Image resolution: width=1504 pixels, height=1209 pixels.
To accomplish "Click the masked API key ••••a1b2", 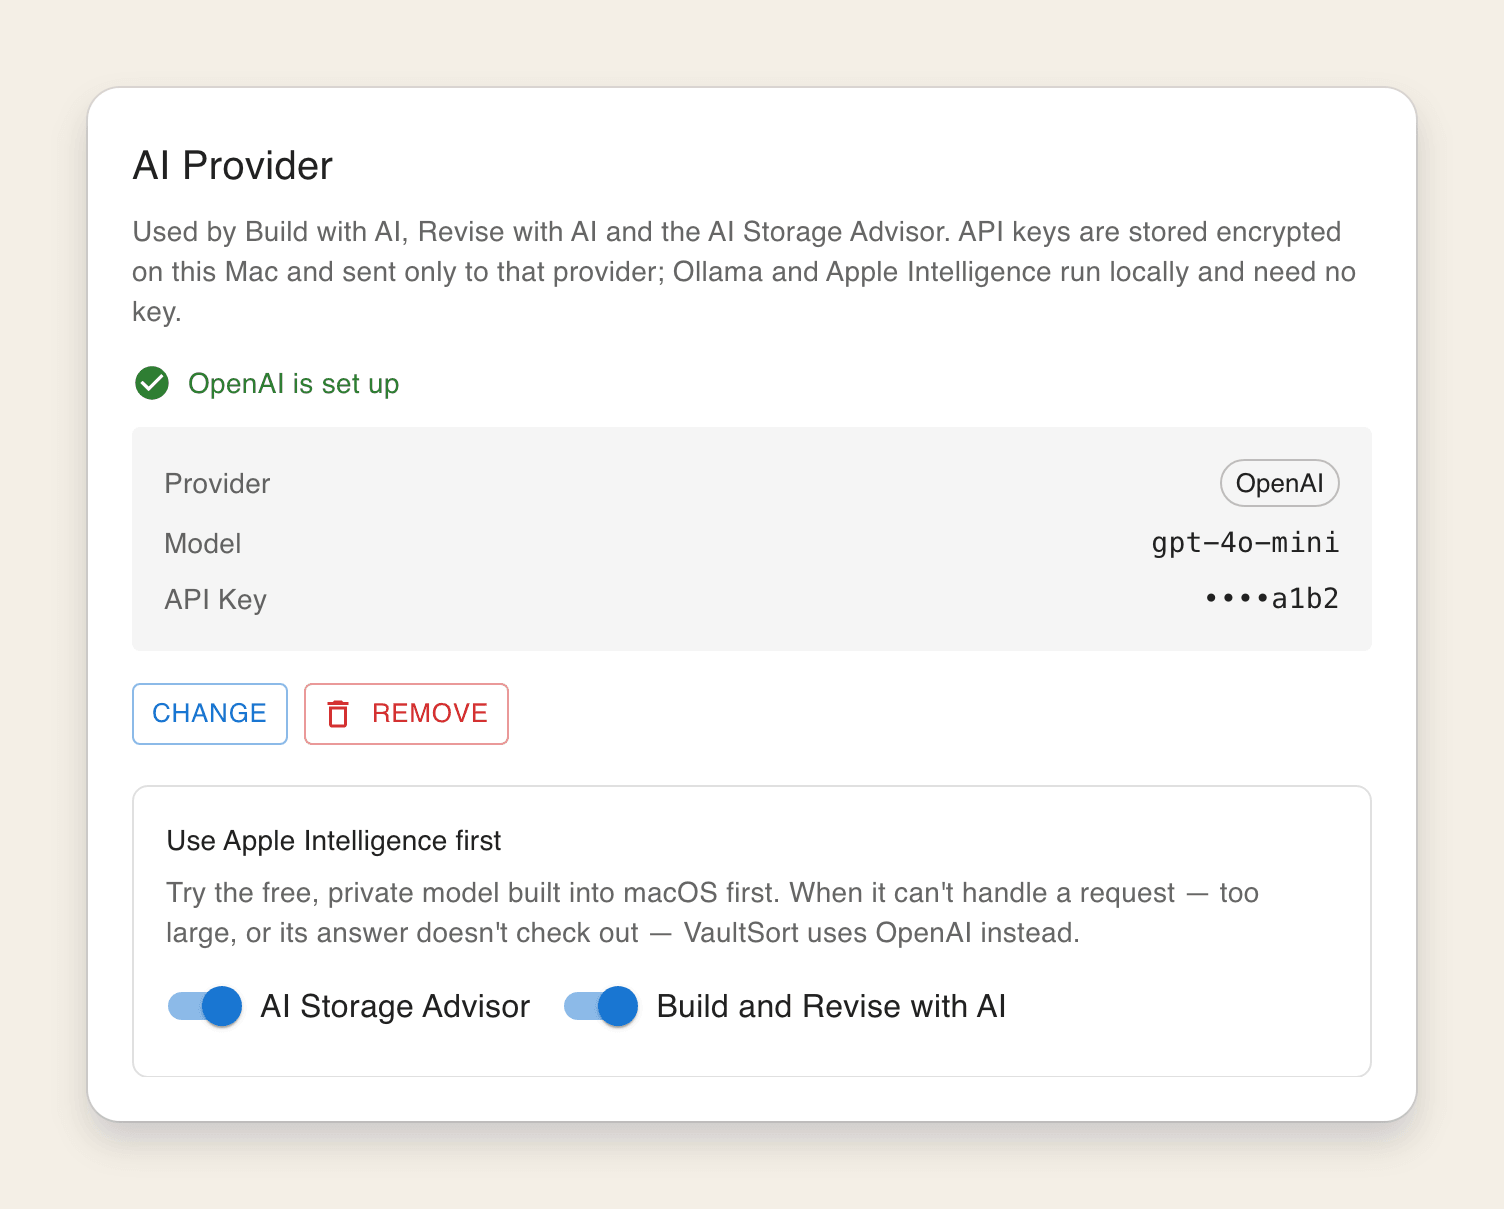I will 1272,599.
